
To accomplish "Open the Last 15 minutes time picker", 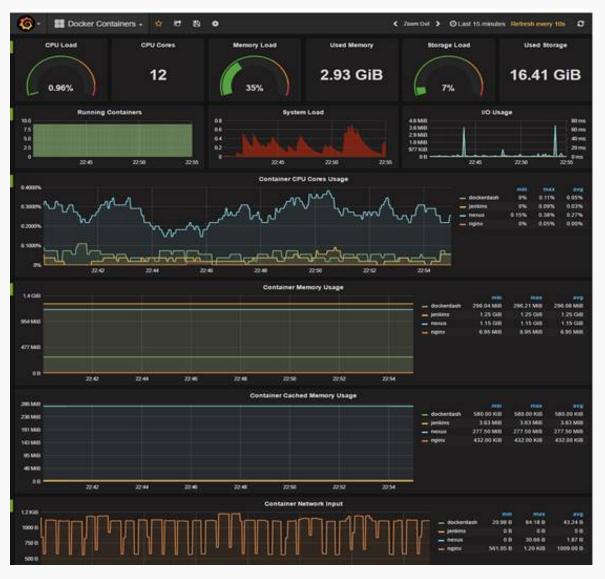I will 477,24.
